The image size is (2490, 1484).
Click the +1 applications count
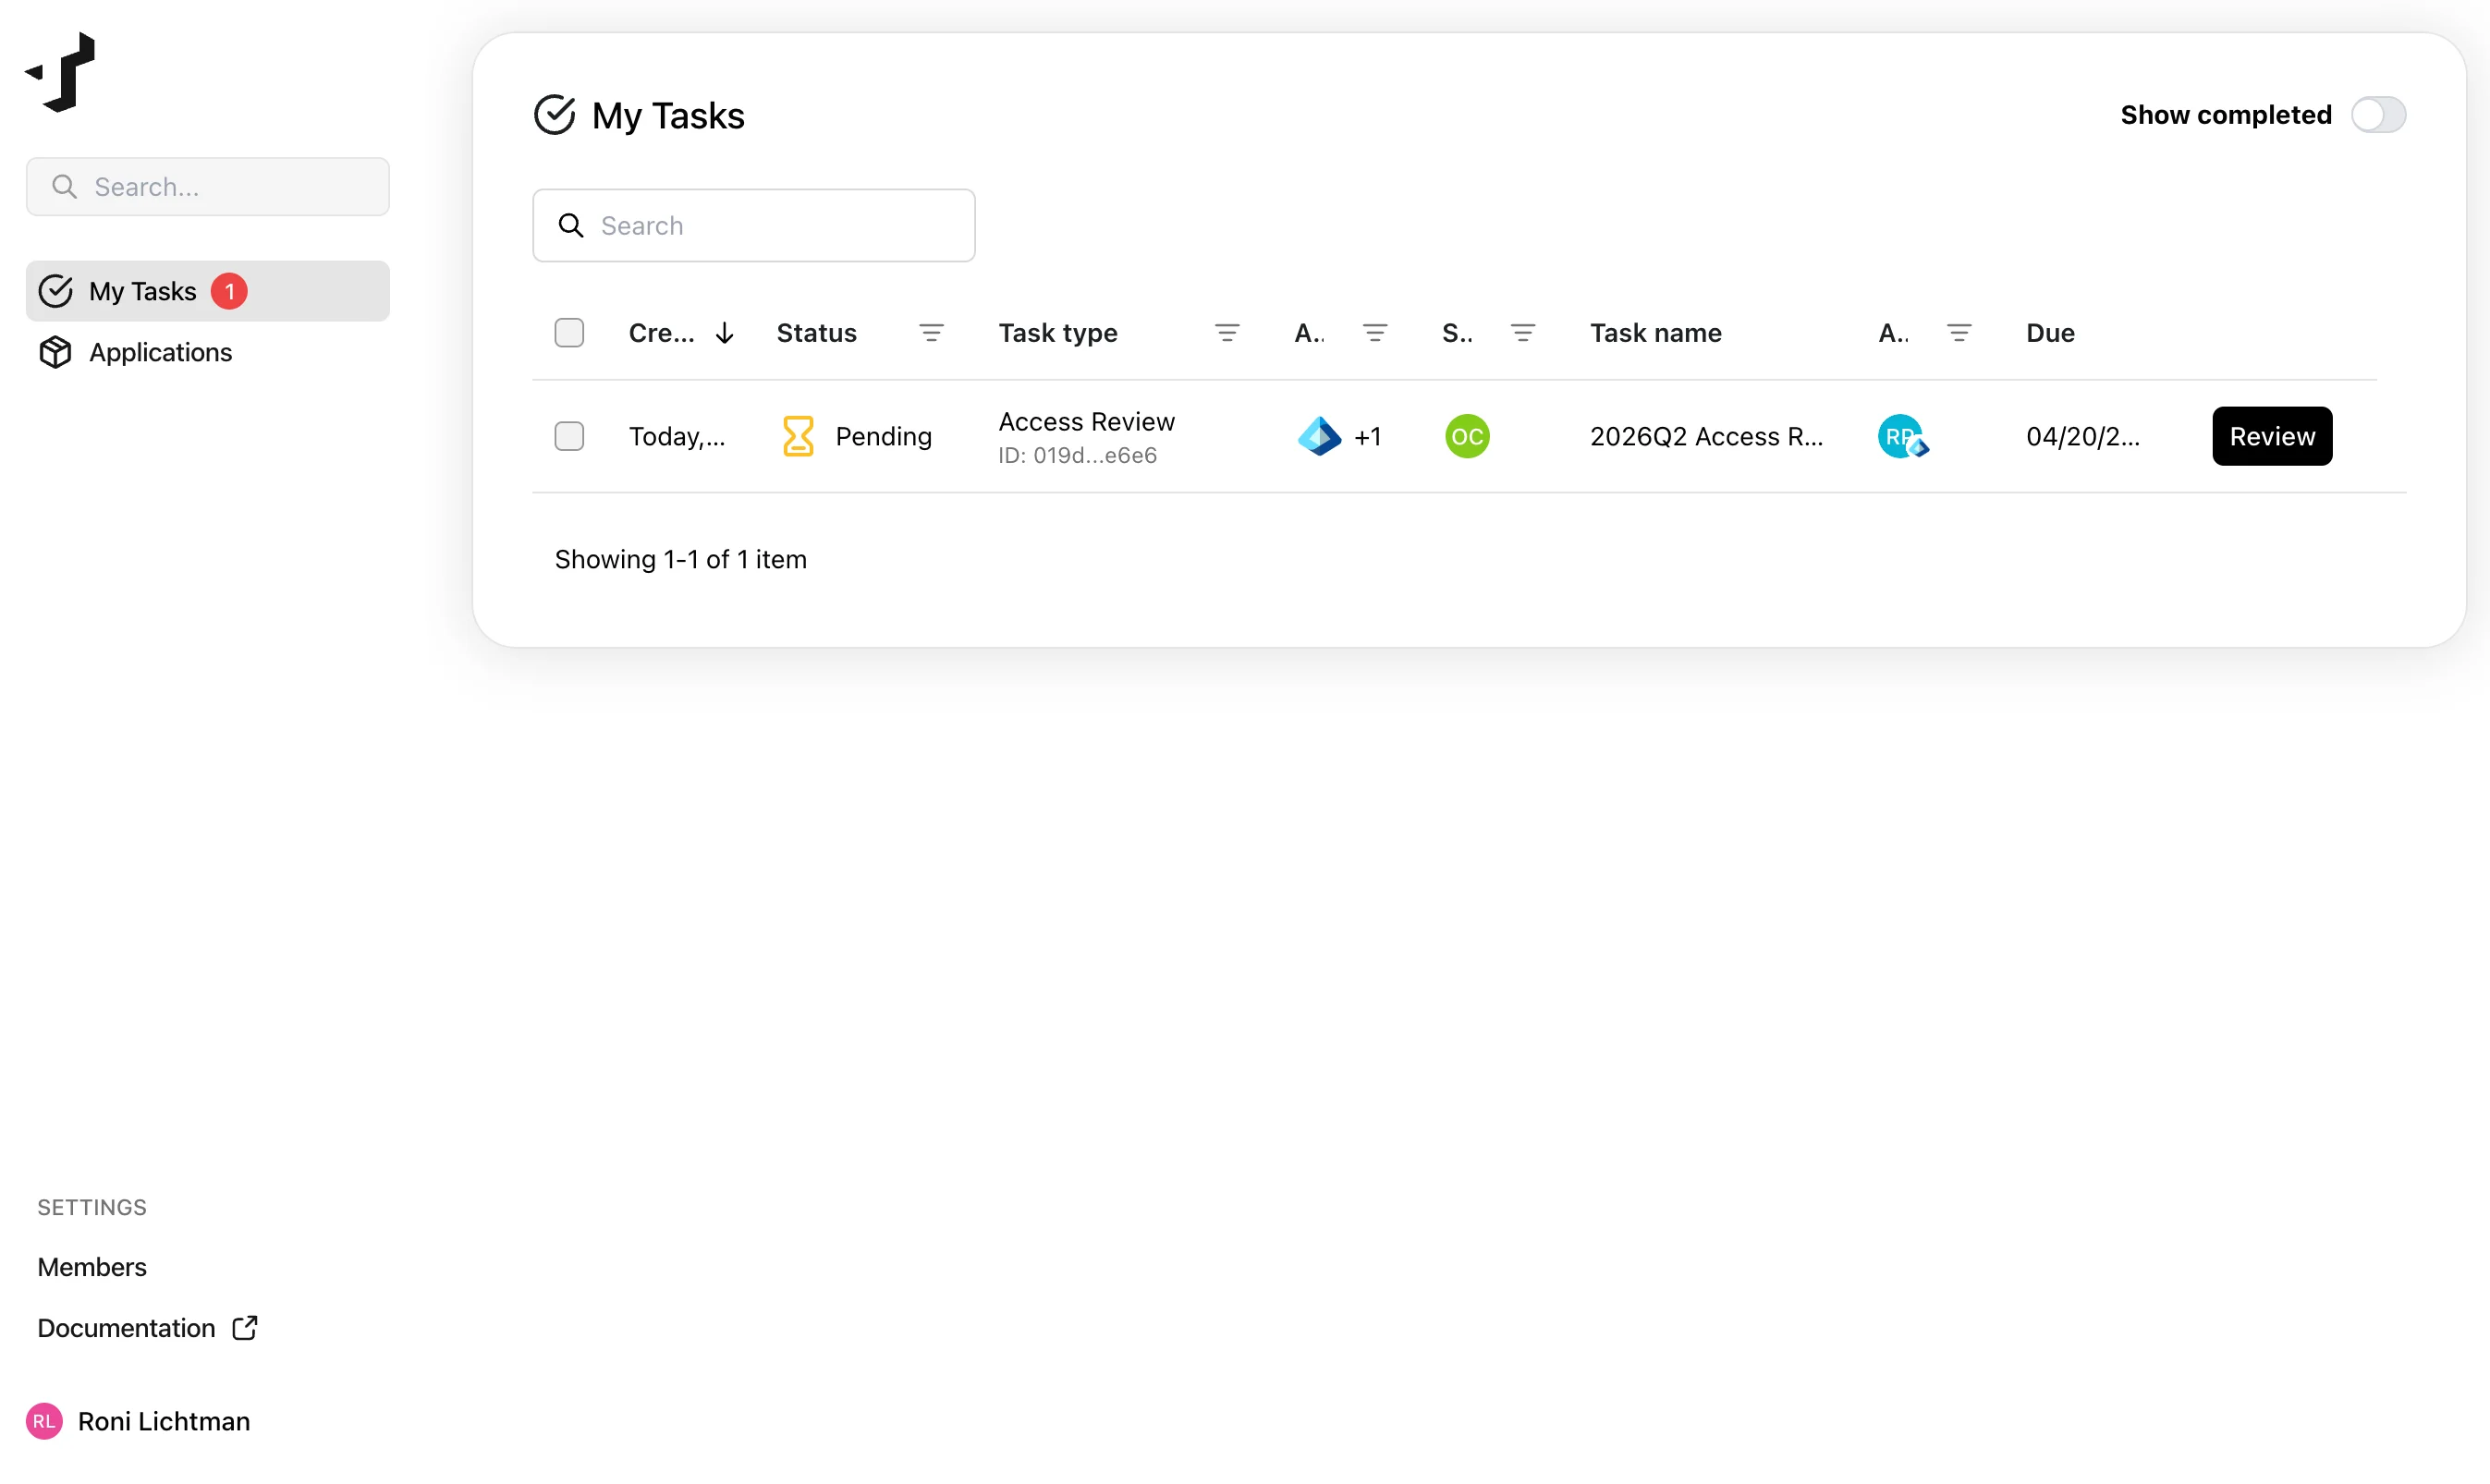click(x=1367, y=436)
